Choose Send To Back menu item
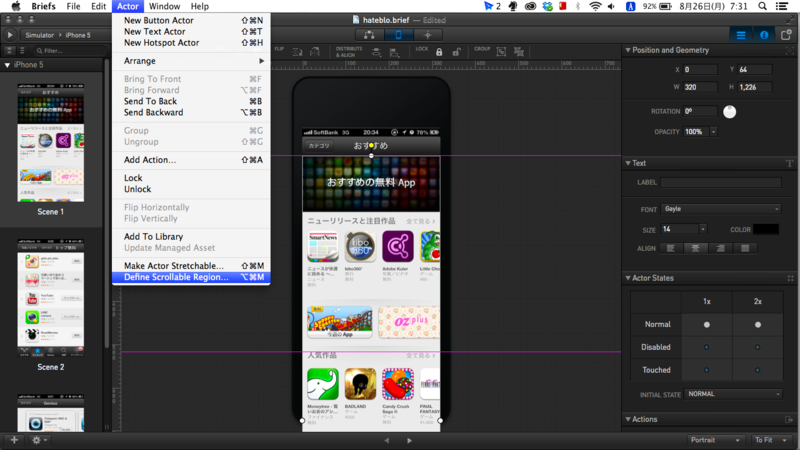 point(191,101)
